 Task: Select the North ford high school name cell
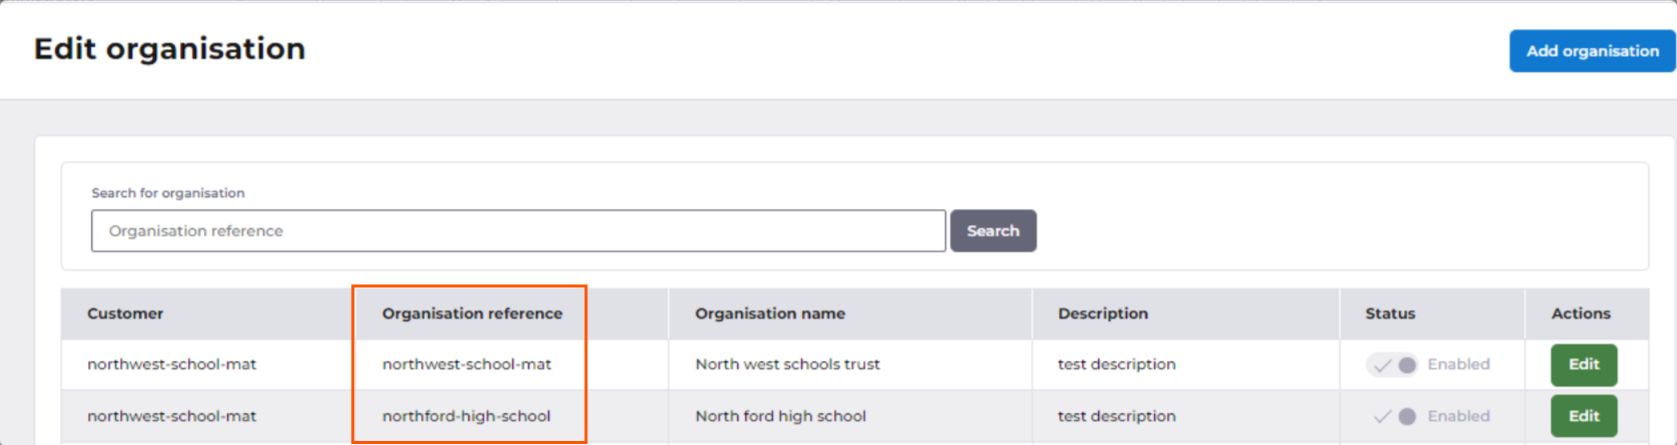point(780,416)
